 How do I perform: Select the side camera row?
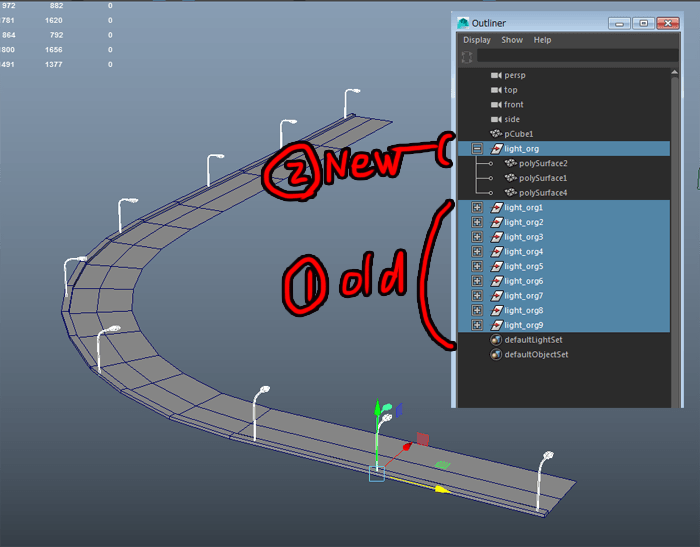point(564,119)
